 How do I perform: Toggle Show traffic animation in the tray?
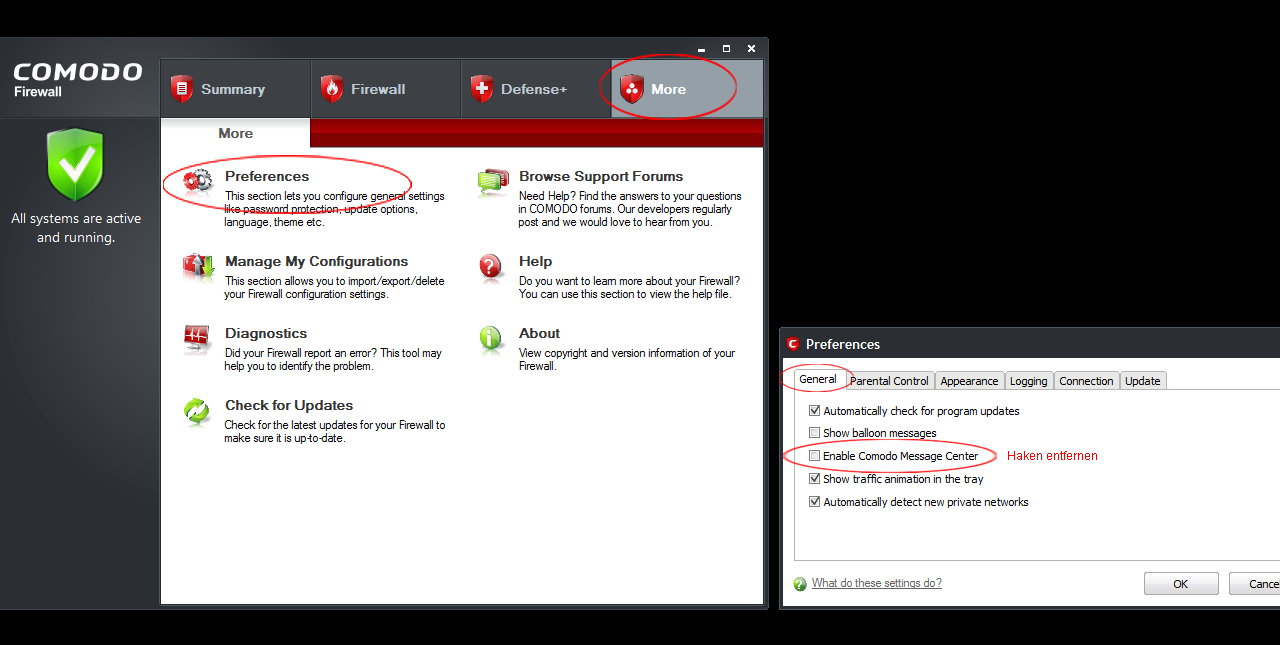point(814,479)
